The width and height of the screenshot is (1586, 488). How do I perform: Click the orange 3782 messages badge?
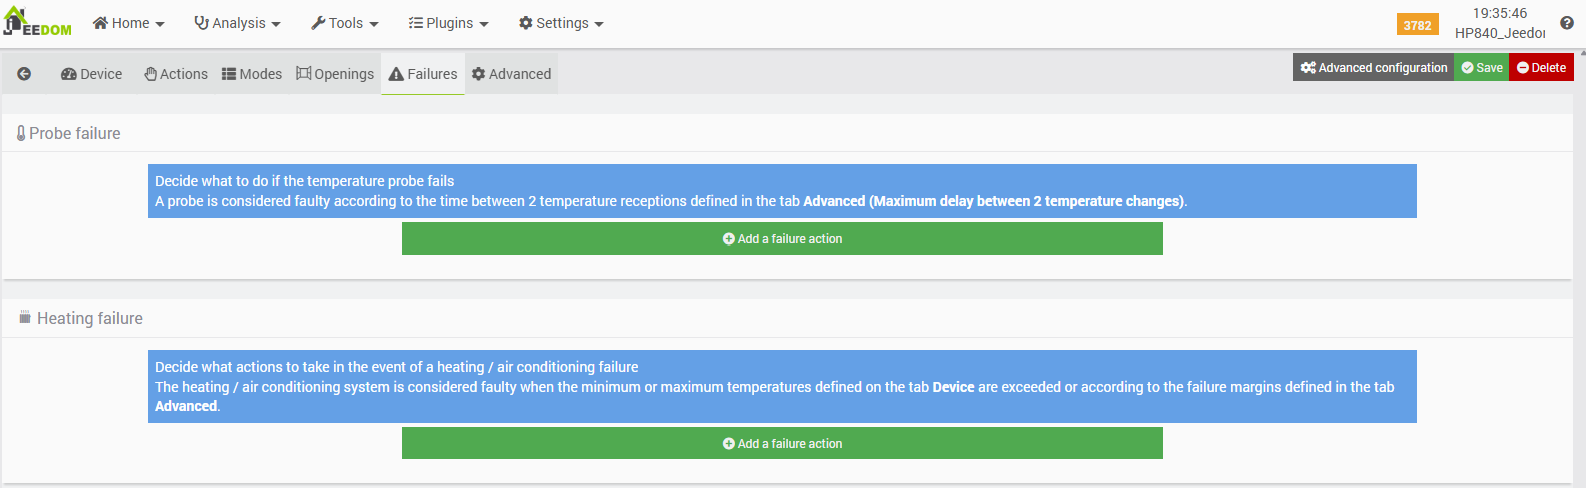click(x=1417, y=25)
